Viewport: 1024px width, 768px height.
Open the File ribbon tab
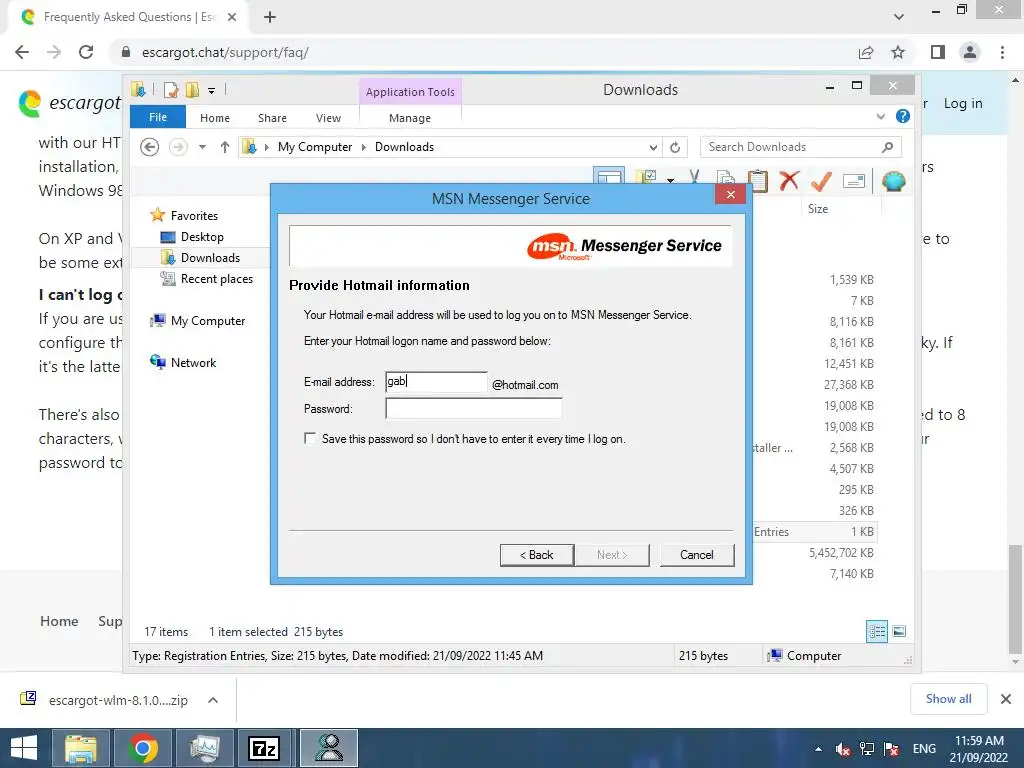tap(158, 117)
